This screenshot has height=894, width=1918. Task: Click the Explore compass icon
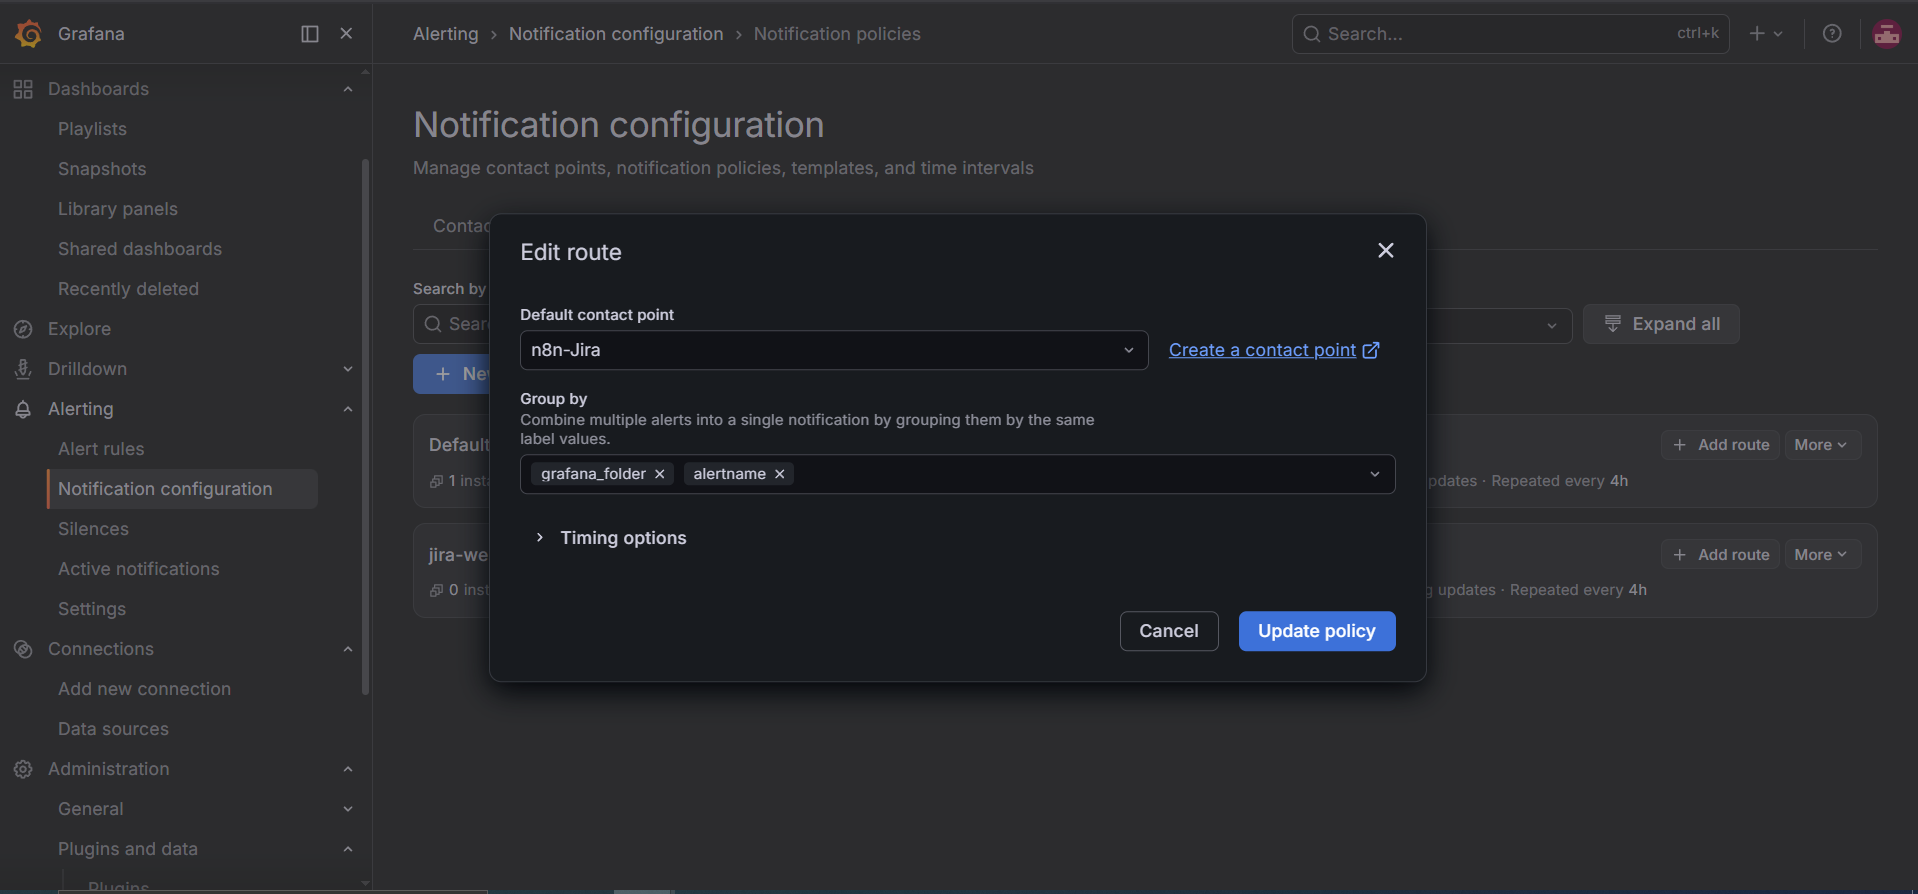click(23, 329)
